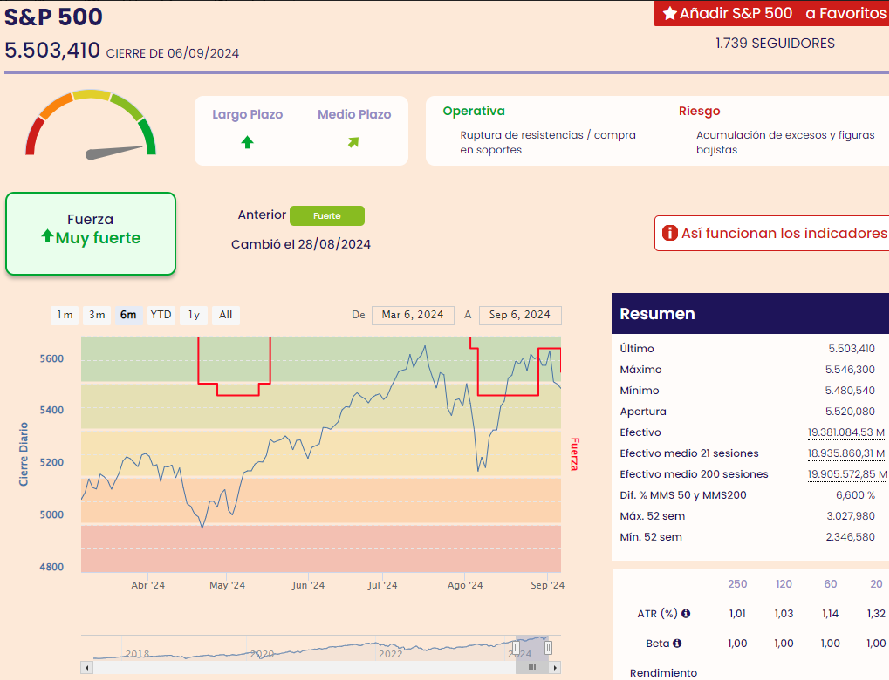889x680 pixels.
Task: Click the Operativa heading
Action: 473,111
